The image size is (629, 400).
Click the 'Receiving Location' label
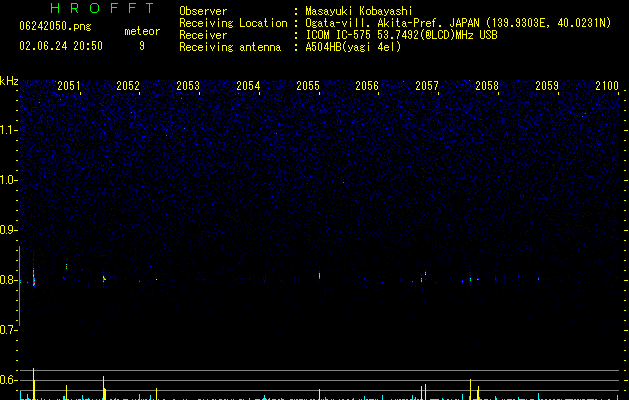click(x=233, y=23)
